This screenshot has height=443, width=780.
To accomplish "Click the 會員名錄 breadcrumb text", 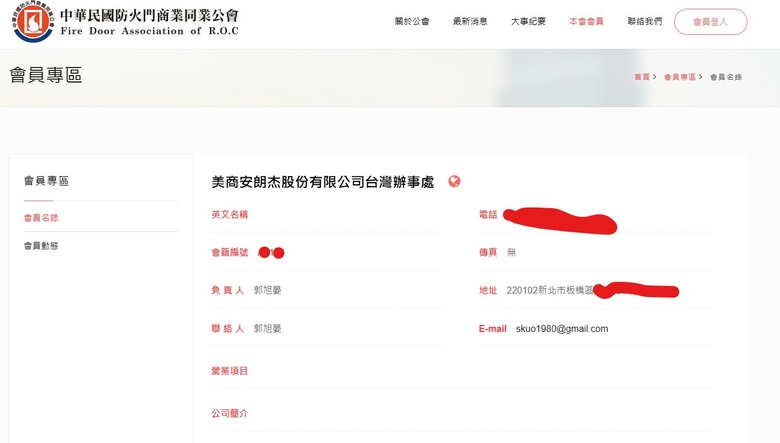I will [x=726, y=77].
